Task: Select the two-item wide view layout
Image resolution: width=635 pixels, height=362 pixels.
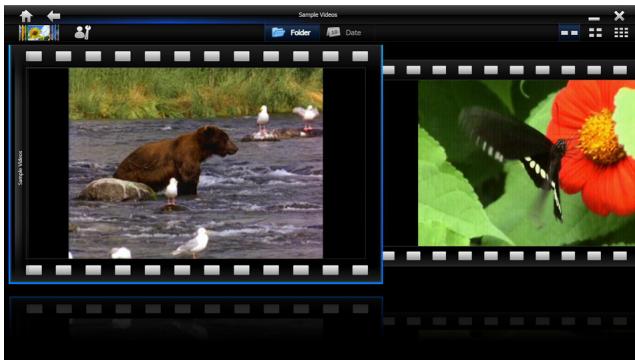Action: [x=569, y=33]
